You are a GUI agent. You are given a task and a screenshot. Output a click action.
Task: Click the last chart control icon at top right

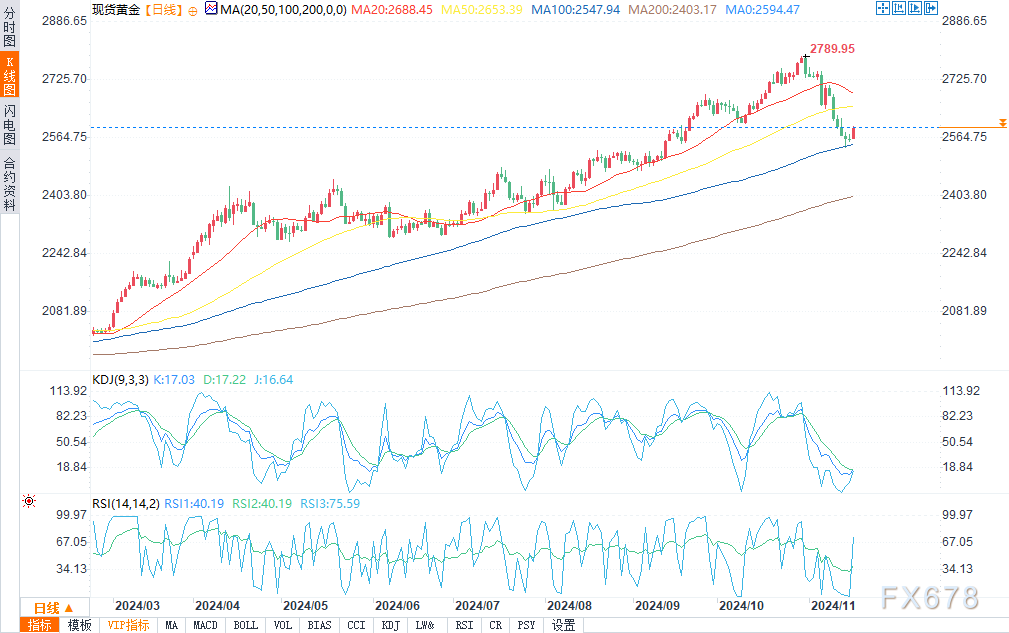(x=933, y=9)
